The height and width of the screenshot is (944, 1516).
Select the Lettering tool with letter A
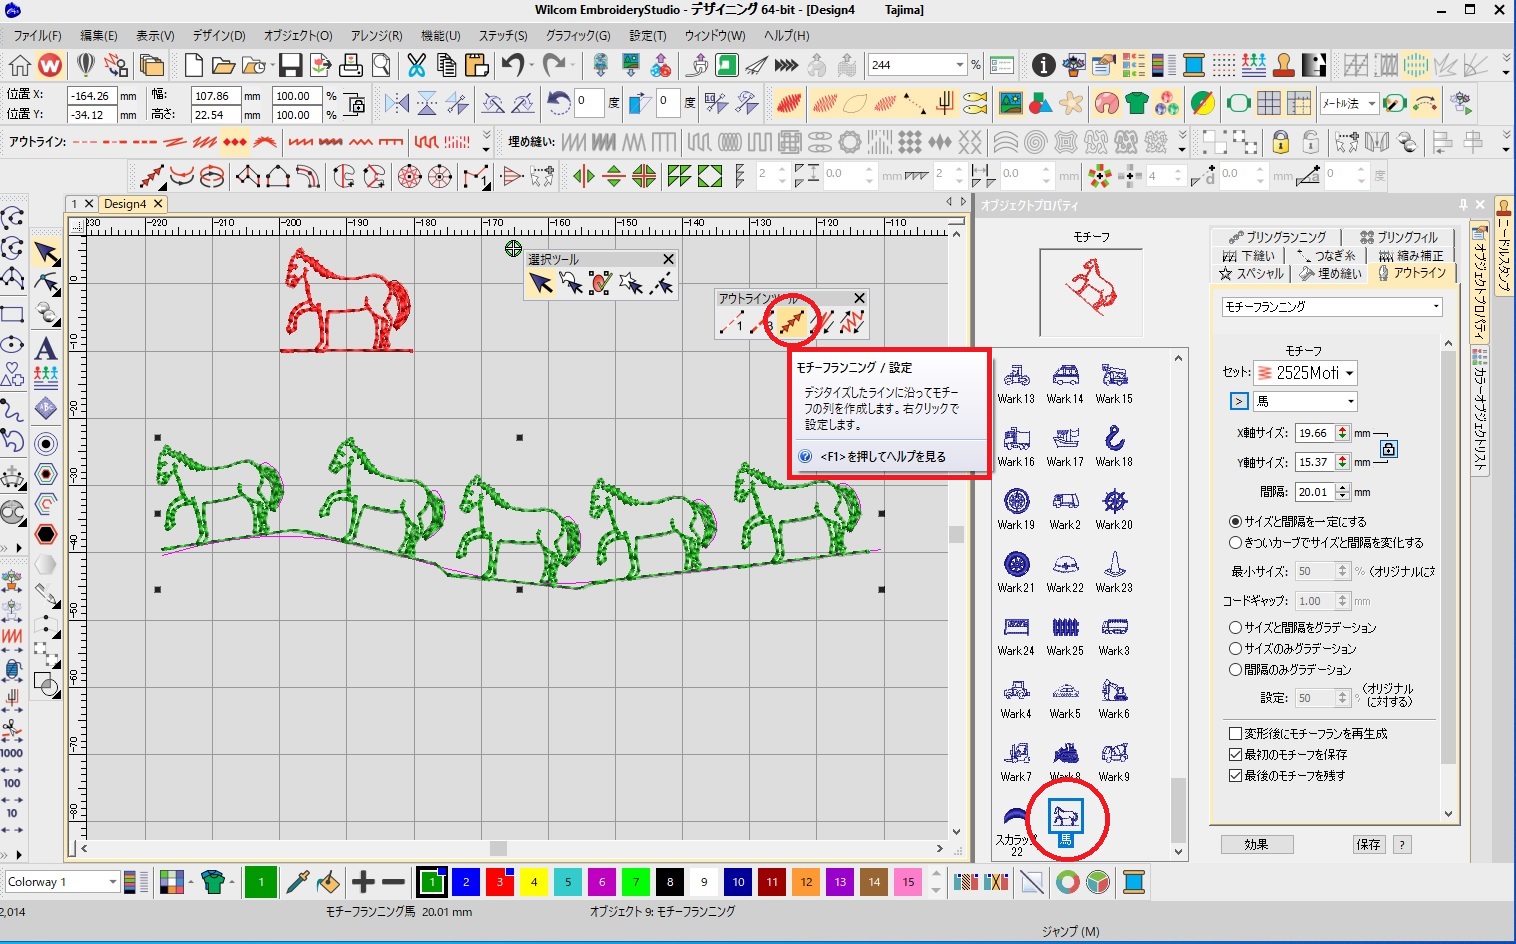point(45,348)
